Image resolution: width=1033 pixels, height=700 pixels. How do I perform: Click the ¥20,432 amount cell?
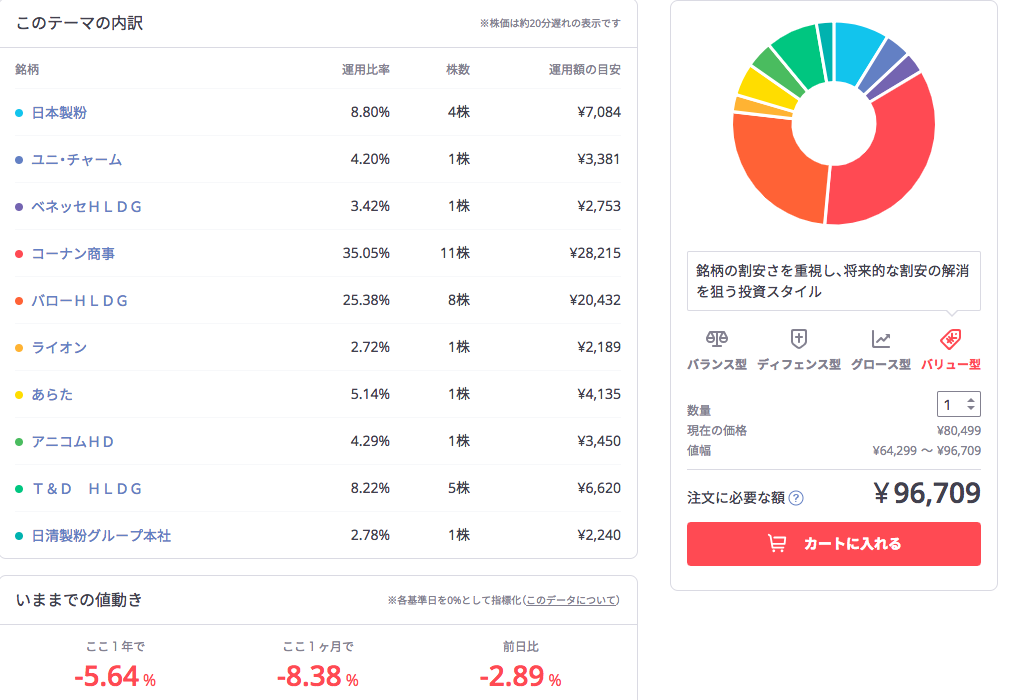(595, 300)
